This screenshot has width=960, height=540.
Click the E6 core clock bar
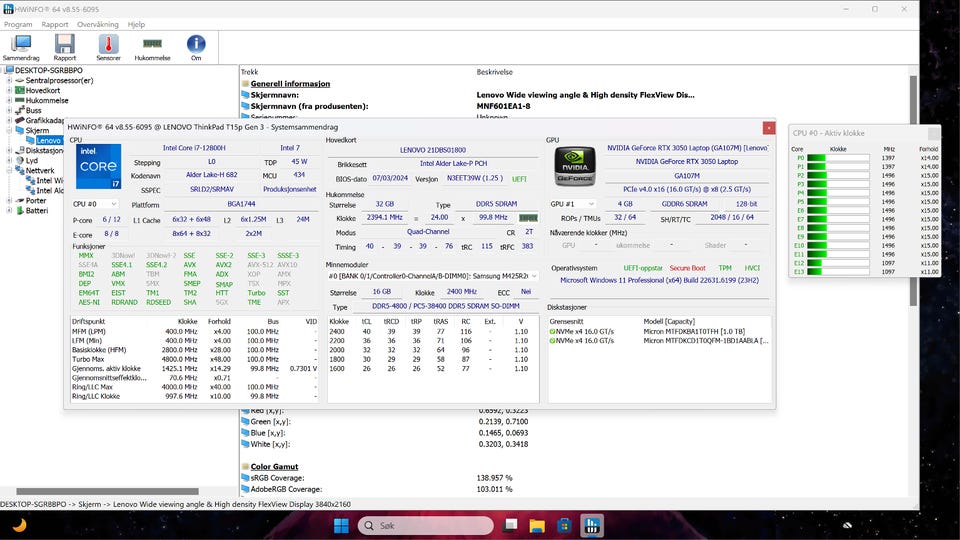point(838,211)
